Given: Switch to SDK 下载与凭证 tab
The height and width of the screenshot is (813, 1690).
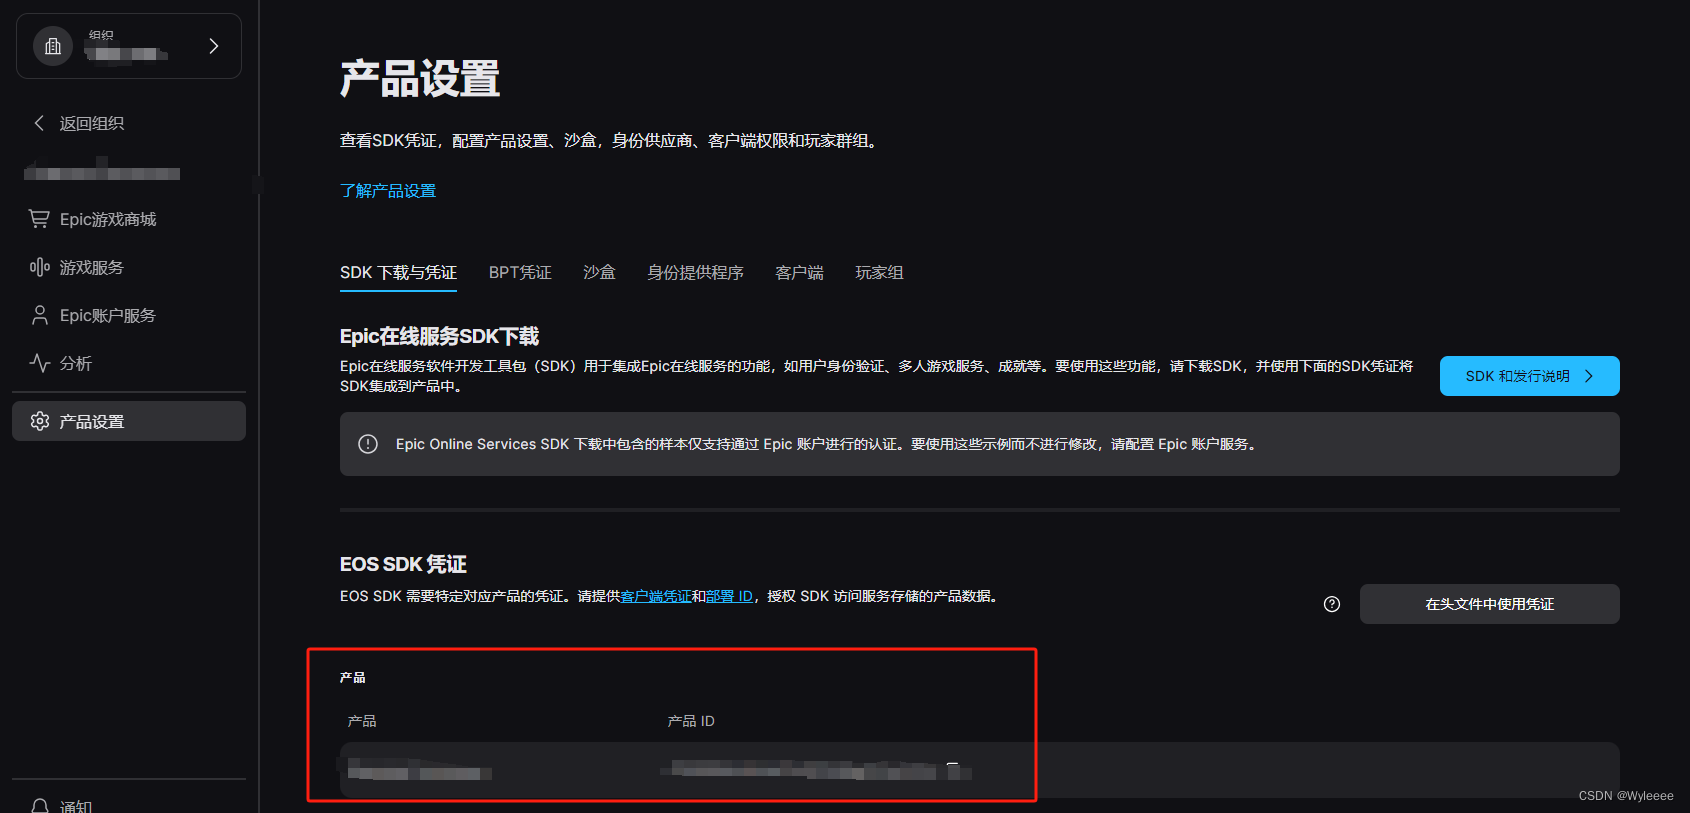Looking at the screenshot, I should click(x=398, y=272).
